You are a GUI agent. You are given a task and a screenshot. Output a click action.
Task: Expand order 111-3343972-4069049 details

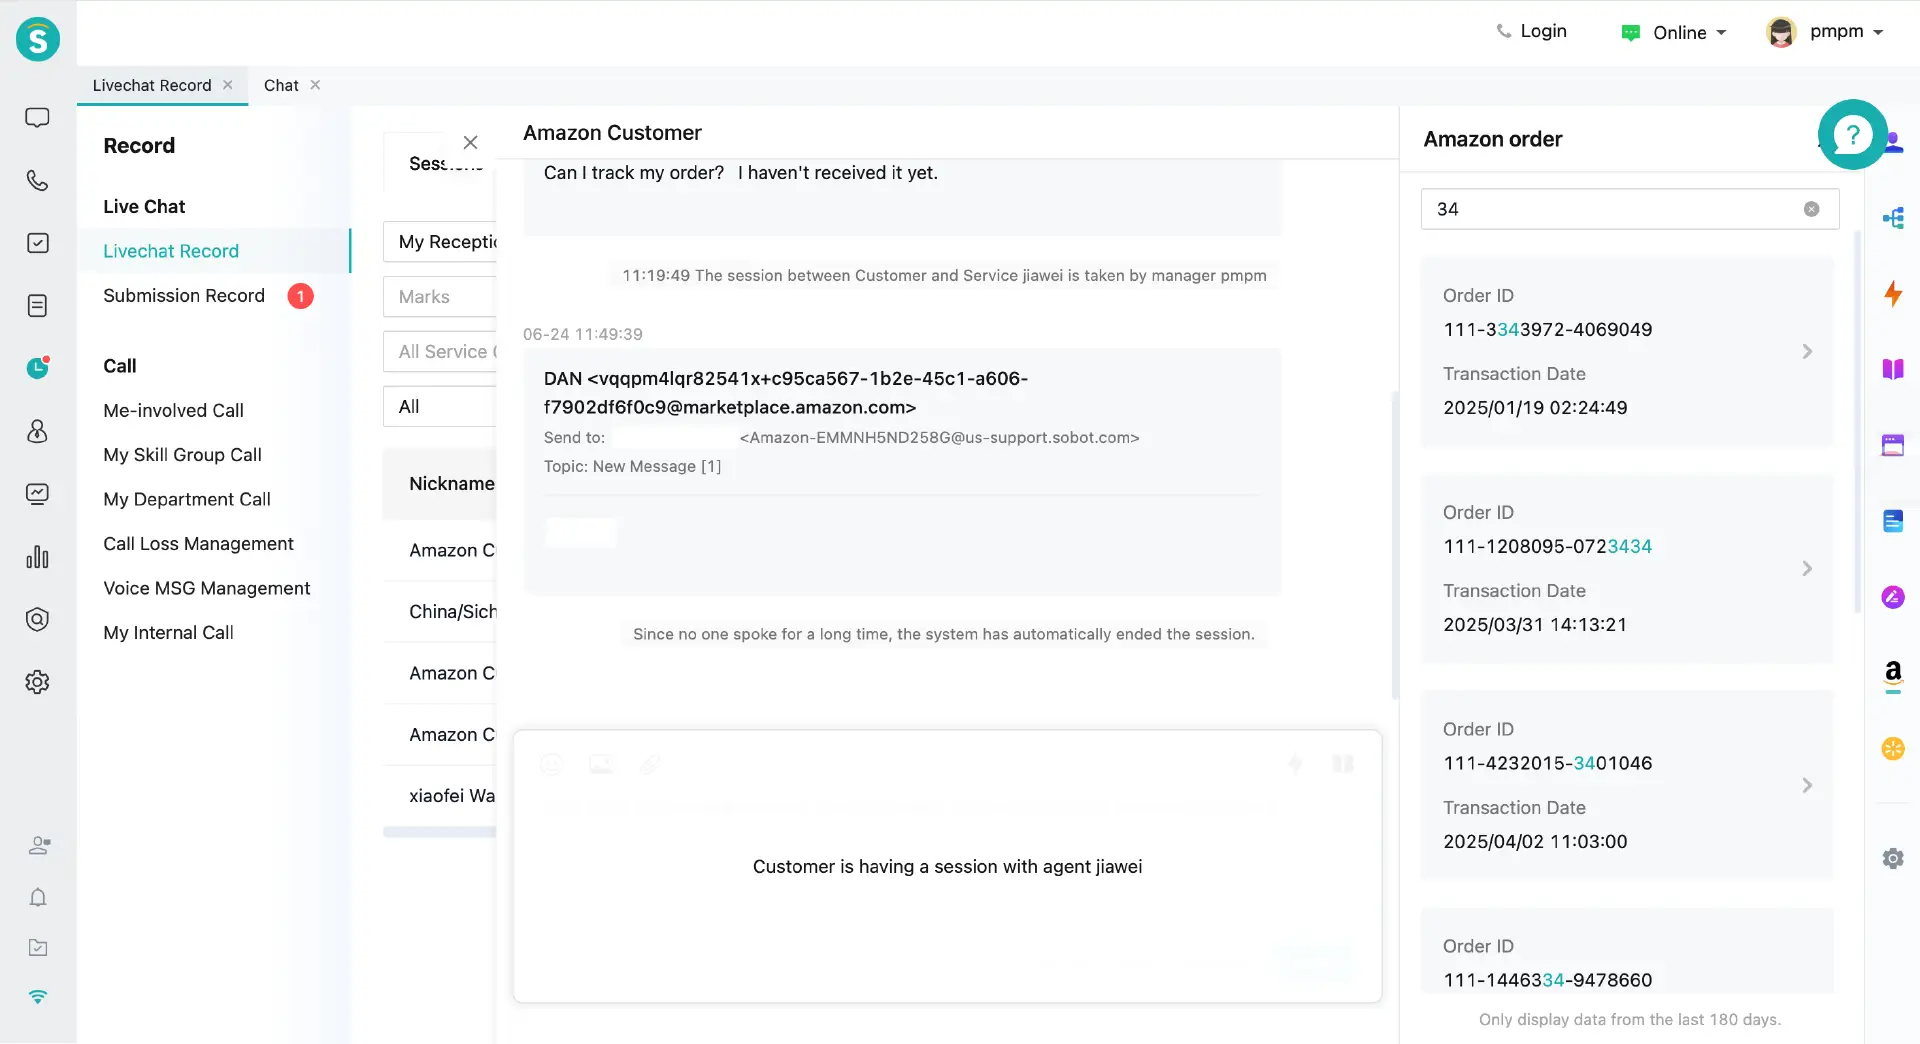(x=1807, y=352)
